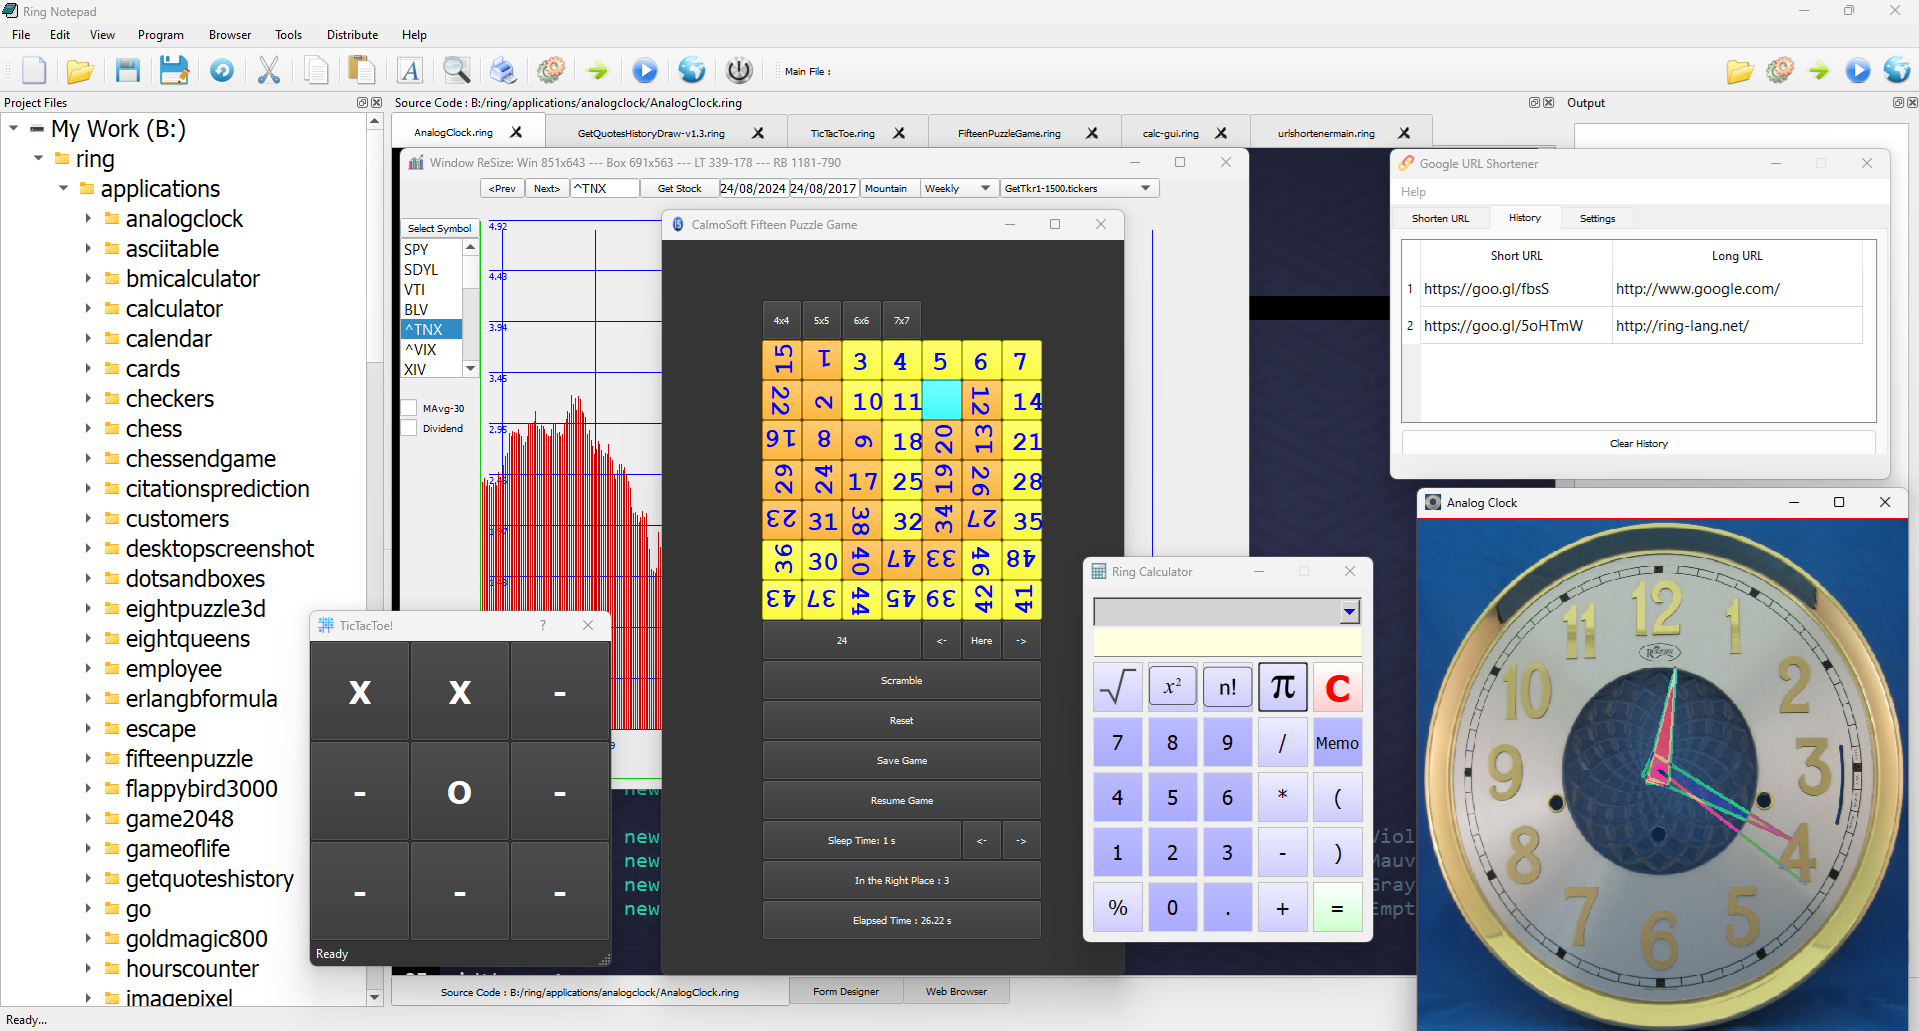This screenshot has height=1031, width=1919.
Task: Click the pi button in Ring Calculator
Action: click(1282, 687)
